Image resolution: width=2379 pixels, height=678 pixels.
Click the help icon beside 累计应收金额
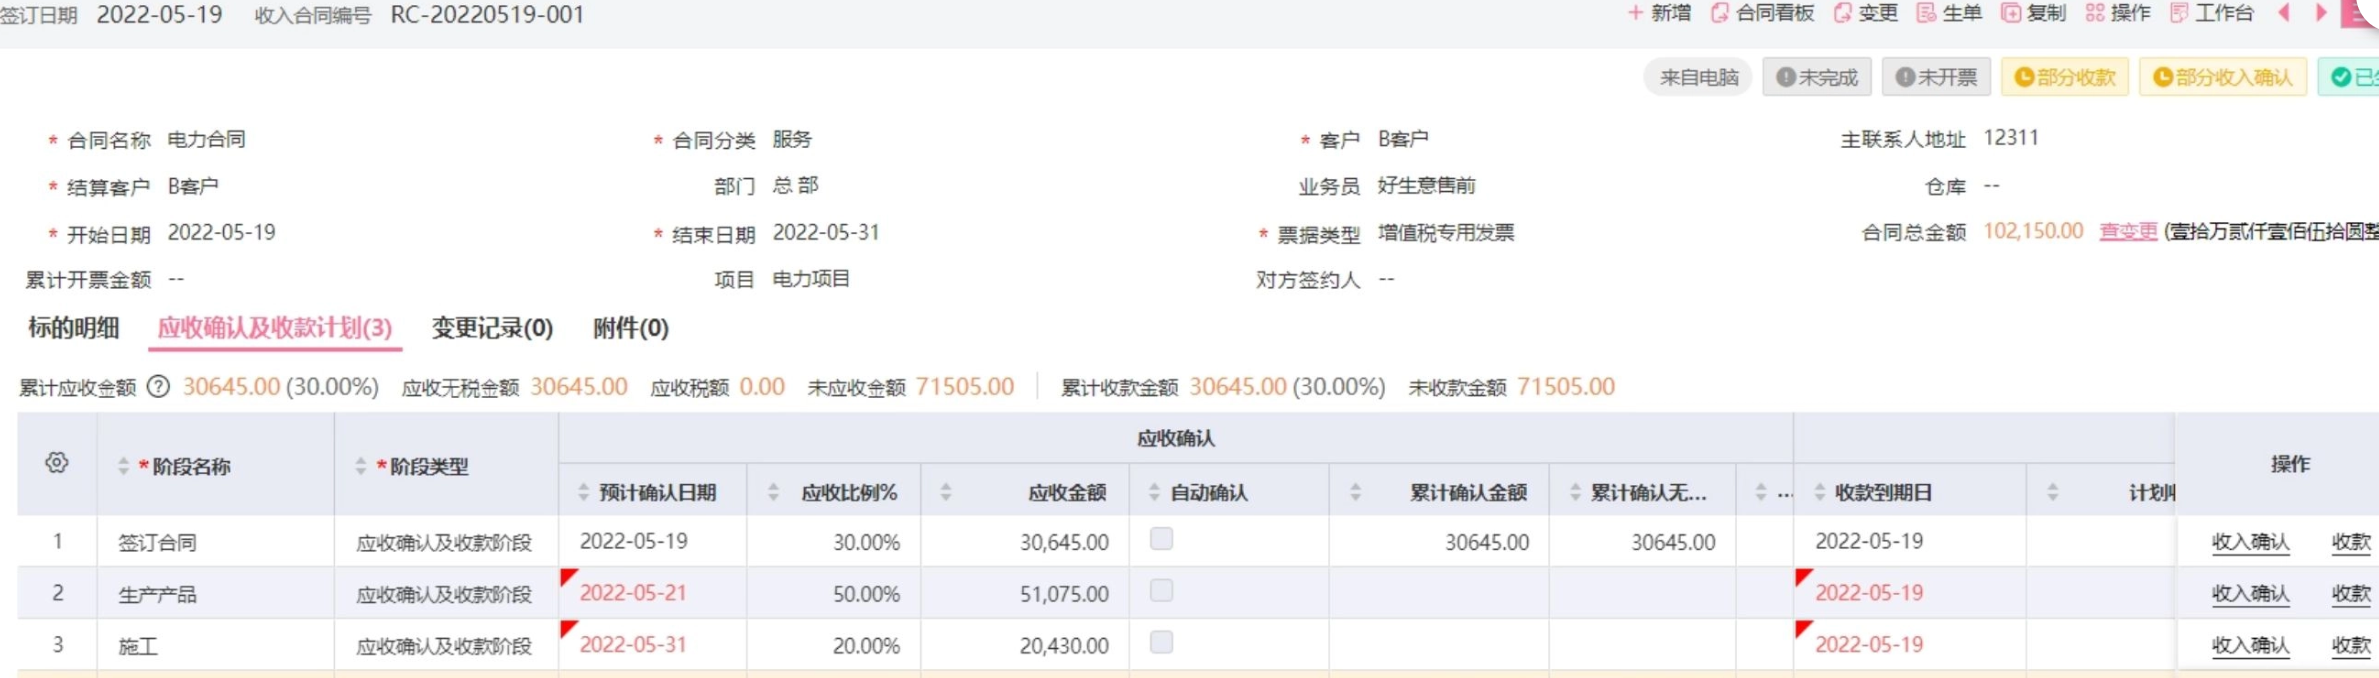158,387
